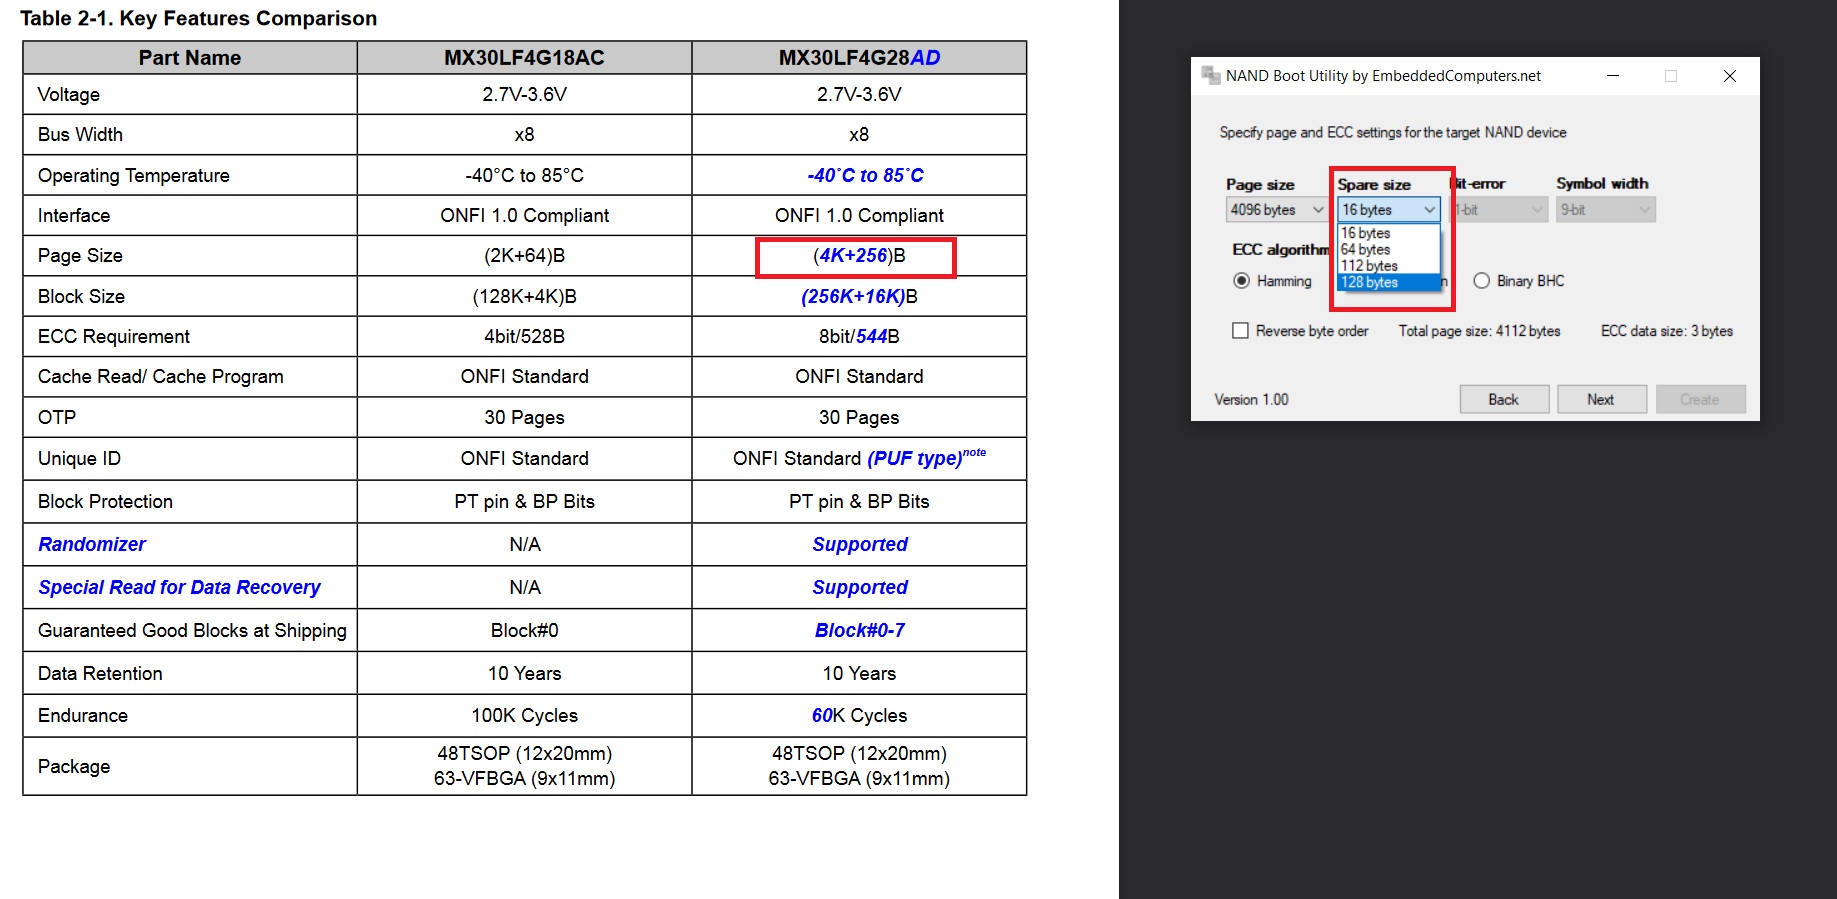Click the 'Block#0' cell for MX30LF4G18AC
This screenshot has height=899, width=1837.
pos(524,630)
